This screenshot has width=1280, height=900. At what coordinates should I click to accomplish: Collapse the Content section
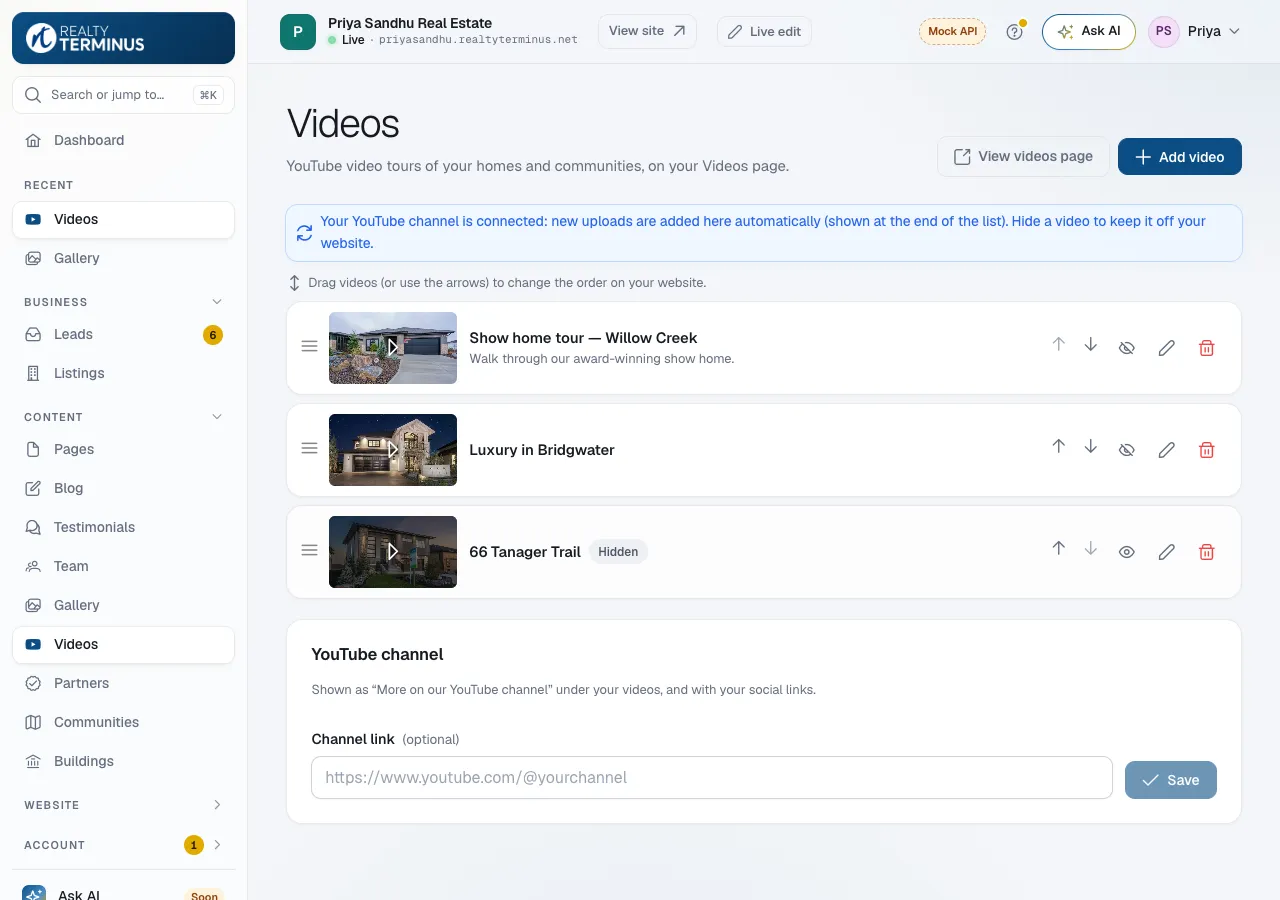click(x=217, y=417)
